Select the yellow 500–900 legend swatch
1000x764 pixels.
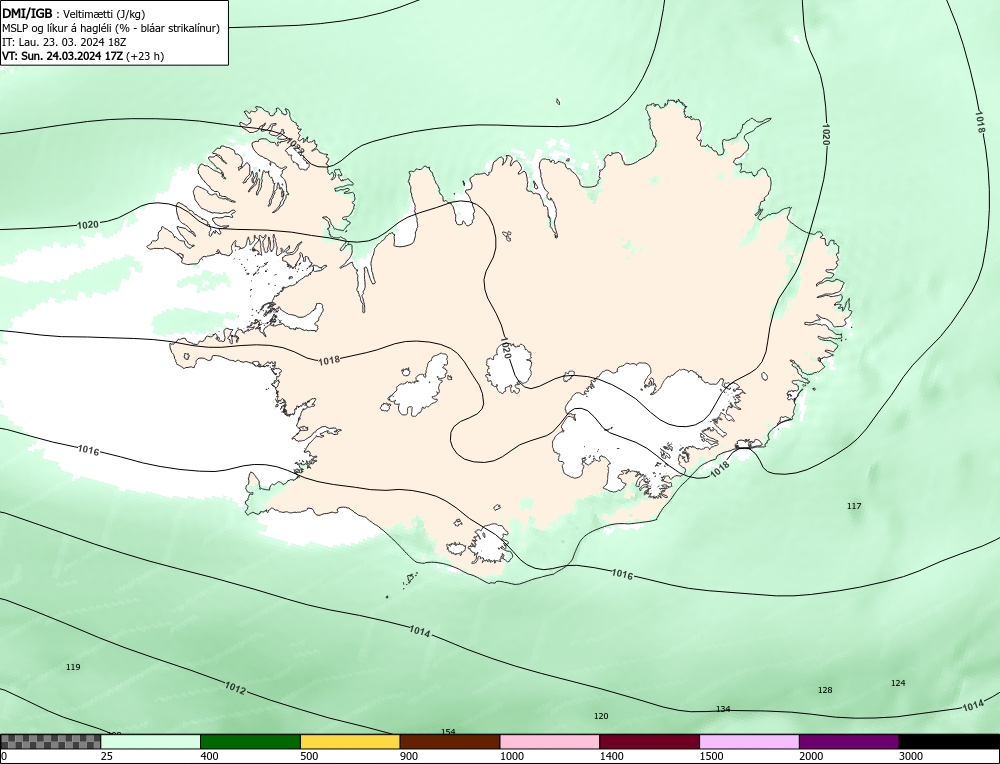pyautogui.click(x=350, y=742)
